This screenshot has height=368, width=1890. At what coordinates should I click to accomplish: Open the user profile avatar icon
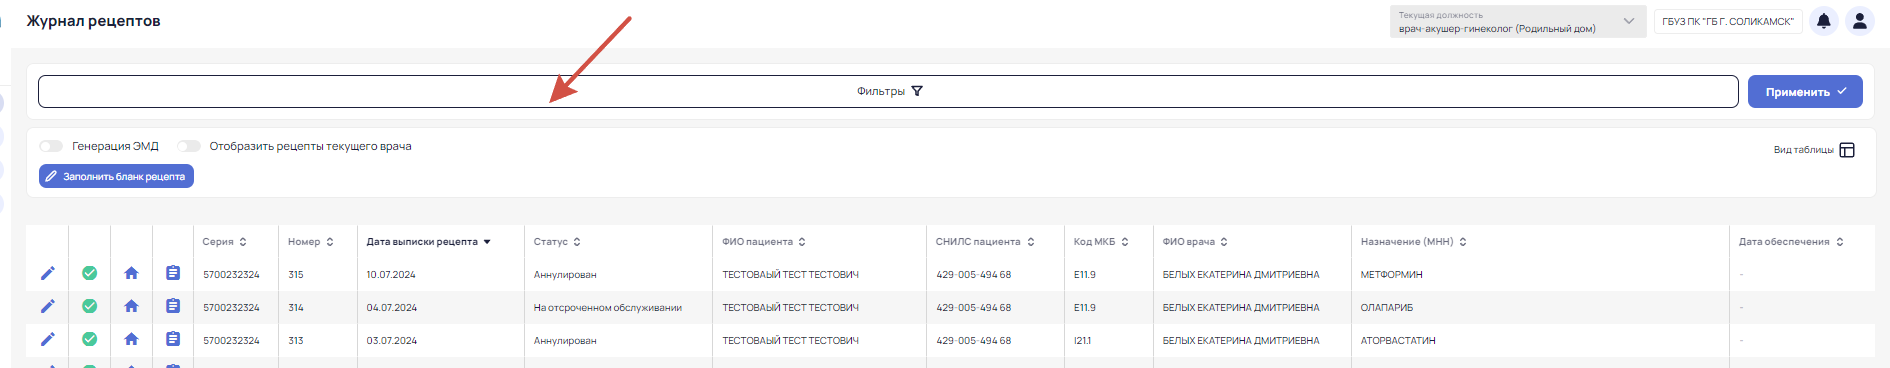1859,21
